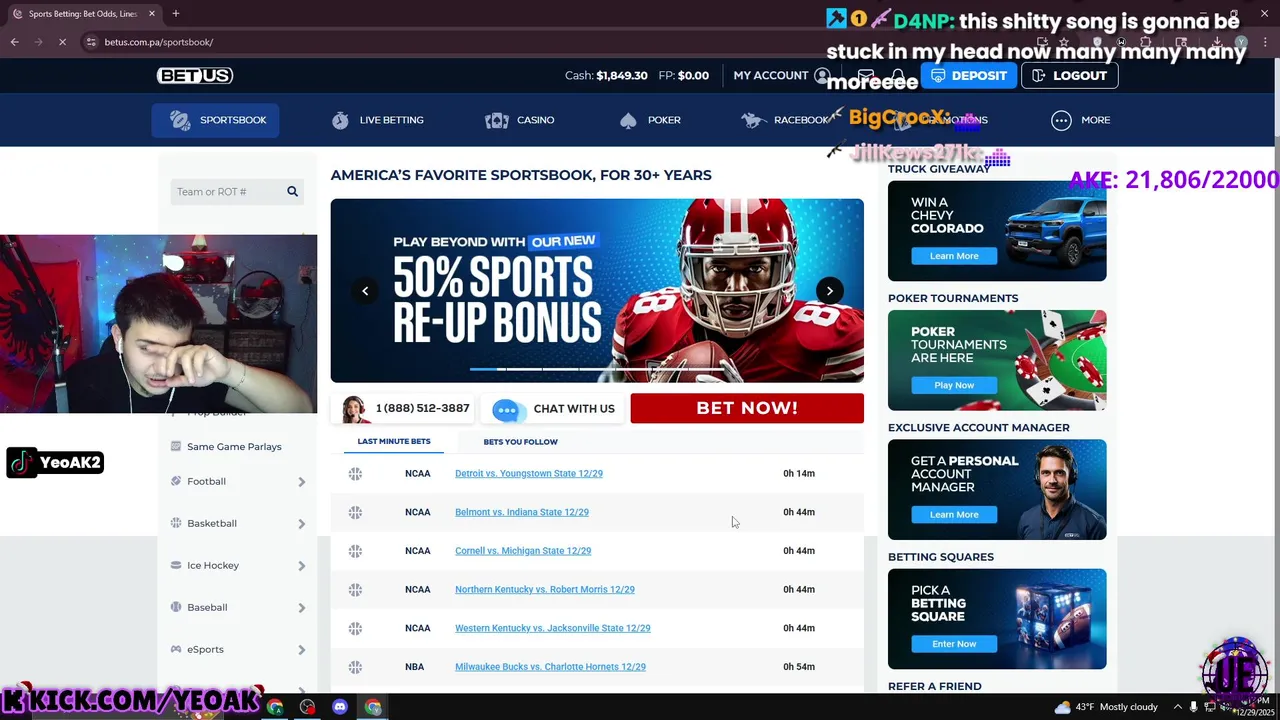
Task: Show hidden system tray icons
Action: [1177, 707]
